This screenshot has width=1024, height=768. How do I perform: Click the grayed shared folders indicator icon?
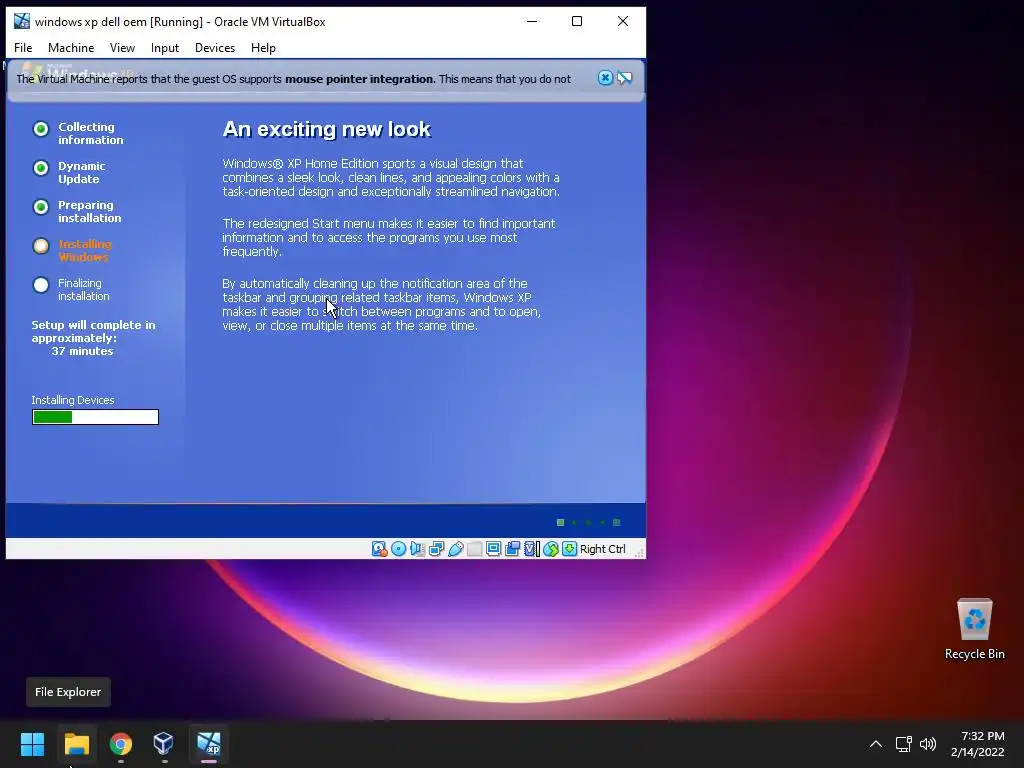point(475,549)
